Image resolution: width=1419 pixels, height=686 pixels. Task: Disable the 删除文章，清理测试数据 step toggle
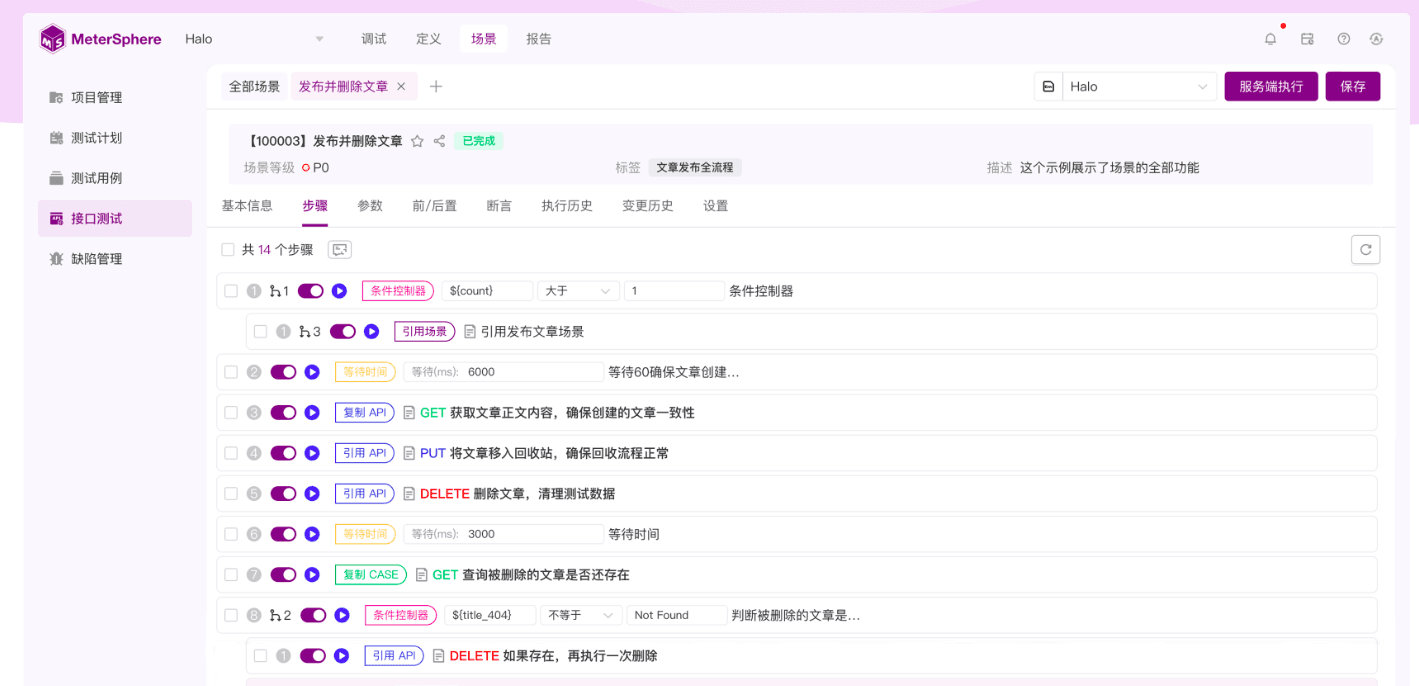click(283, 493)
